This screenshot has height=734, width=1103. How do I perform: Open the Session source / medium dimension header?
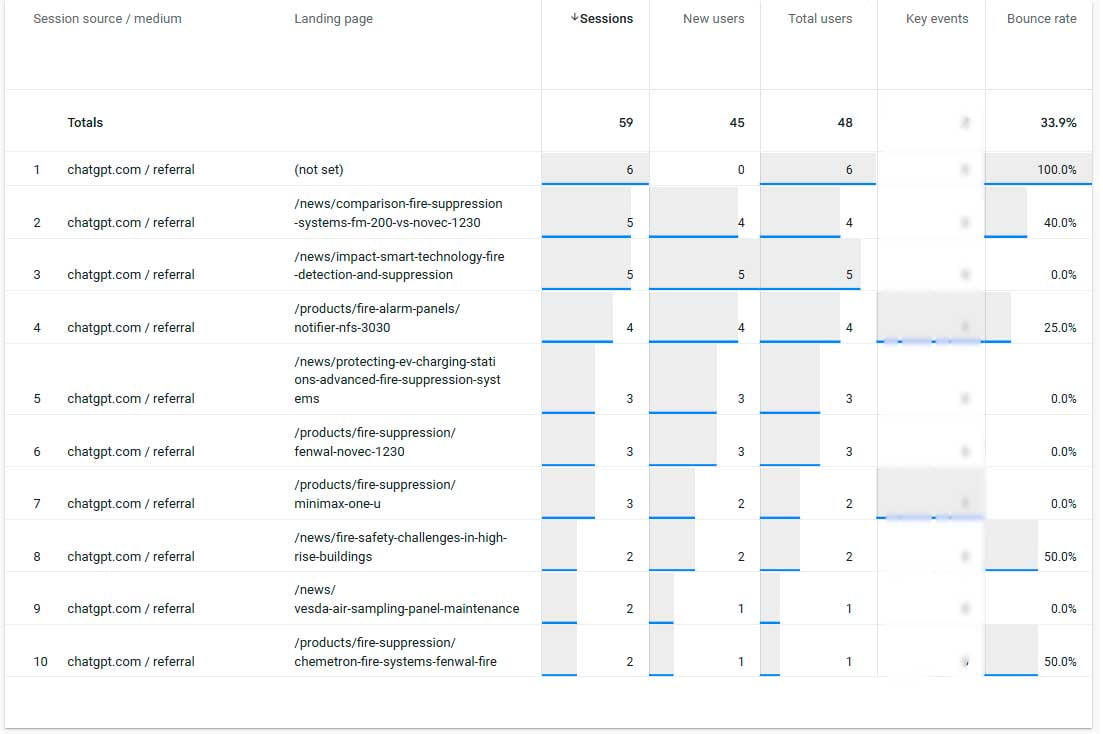pos(107,19)
